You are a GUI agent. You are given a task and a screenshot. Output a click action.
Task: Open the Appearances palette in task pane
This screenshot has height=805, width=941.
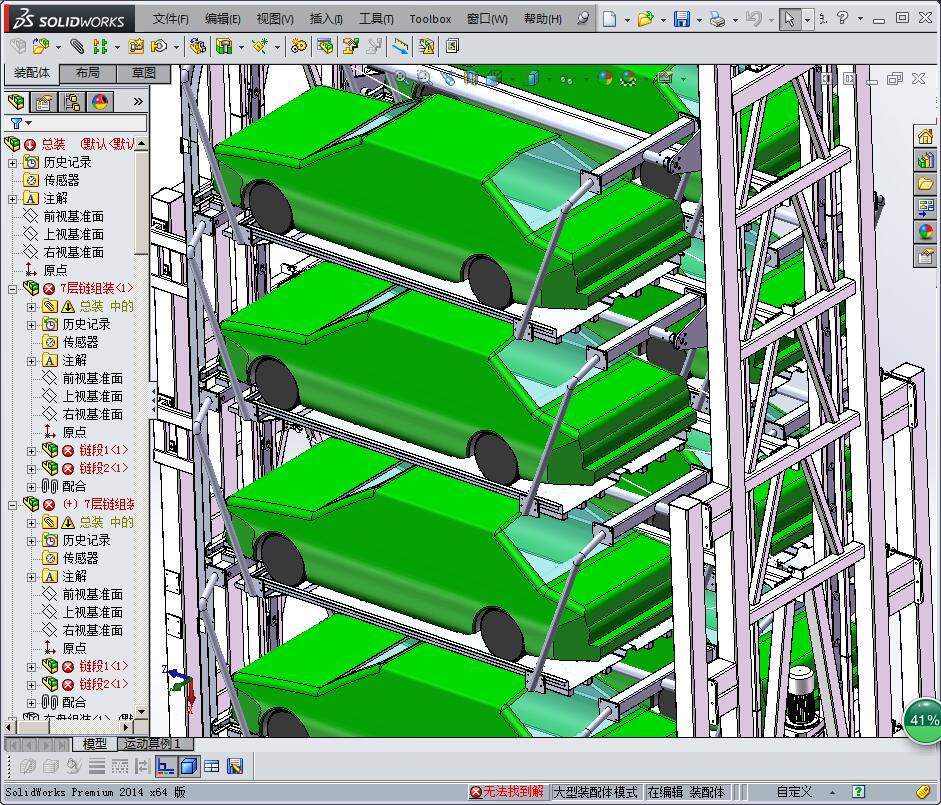925,232
